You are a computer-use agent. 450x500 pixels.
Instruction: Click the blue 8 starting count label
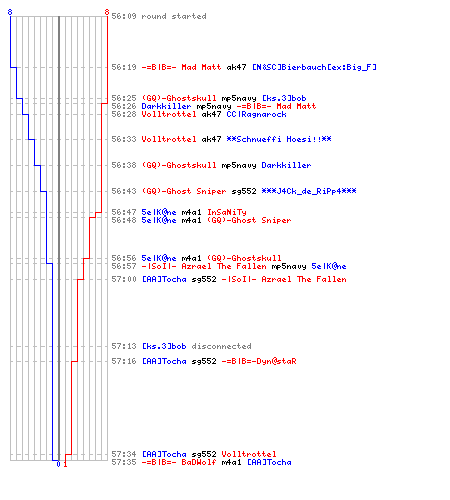[x=10, y=12]
